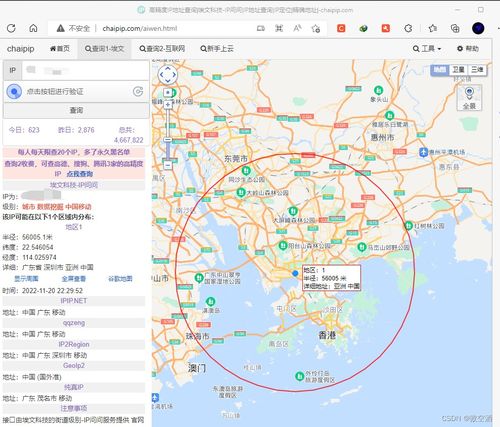
Task: Click the qqzeng section header
Action: click(74, 323)
